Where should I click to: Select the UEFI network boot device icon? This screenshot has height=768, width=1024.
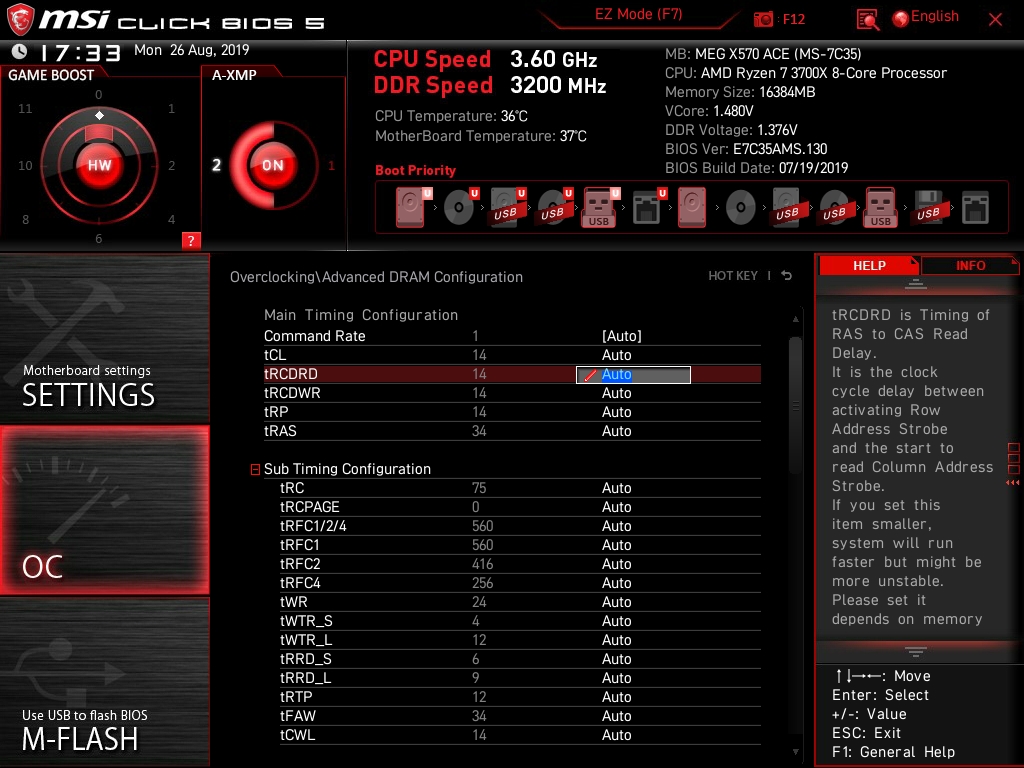(x=649, y=208)
